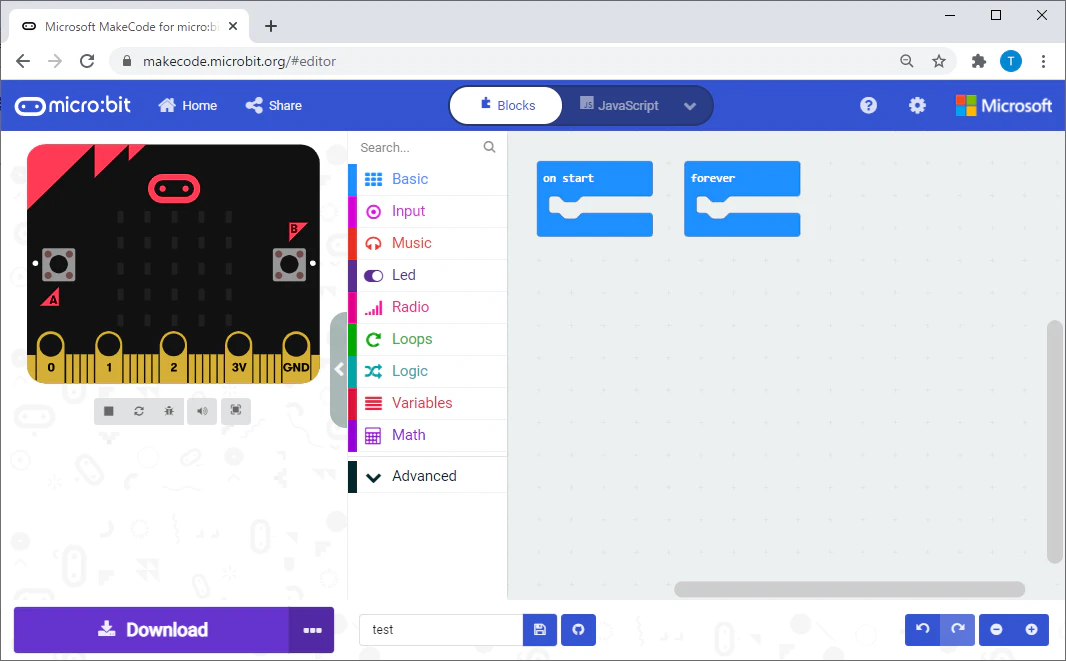Click the project name field 'test'

coord(441,630)
